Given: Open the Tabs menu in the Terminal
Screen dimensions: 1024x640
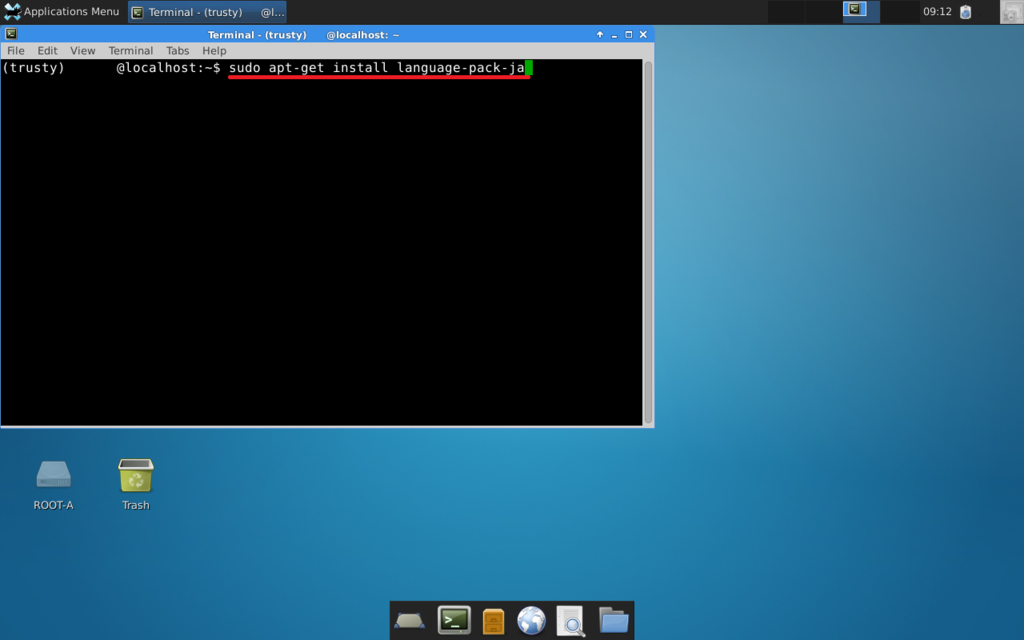Looking at the screenshot, I should [177, 51].
